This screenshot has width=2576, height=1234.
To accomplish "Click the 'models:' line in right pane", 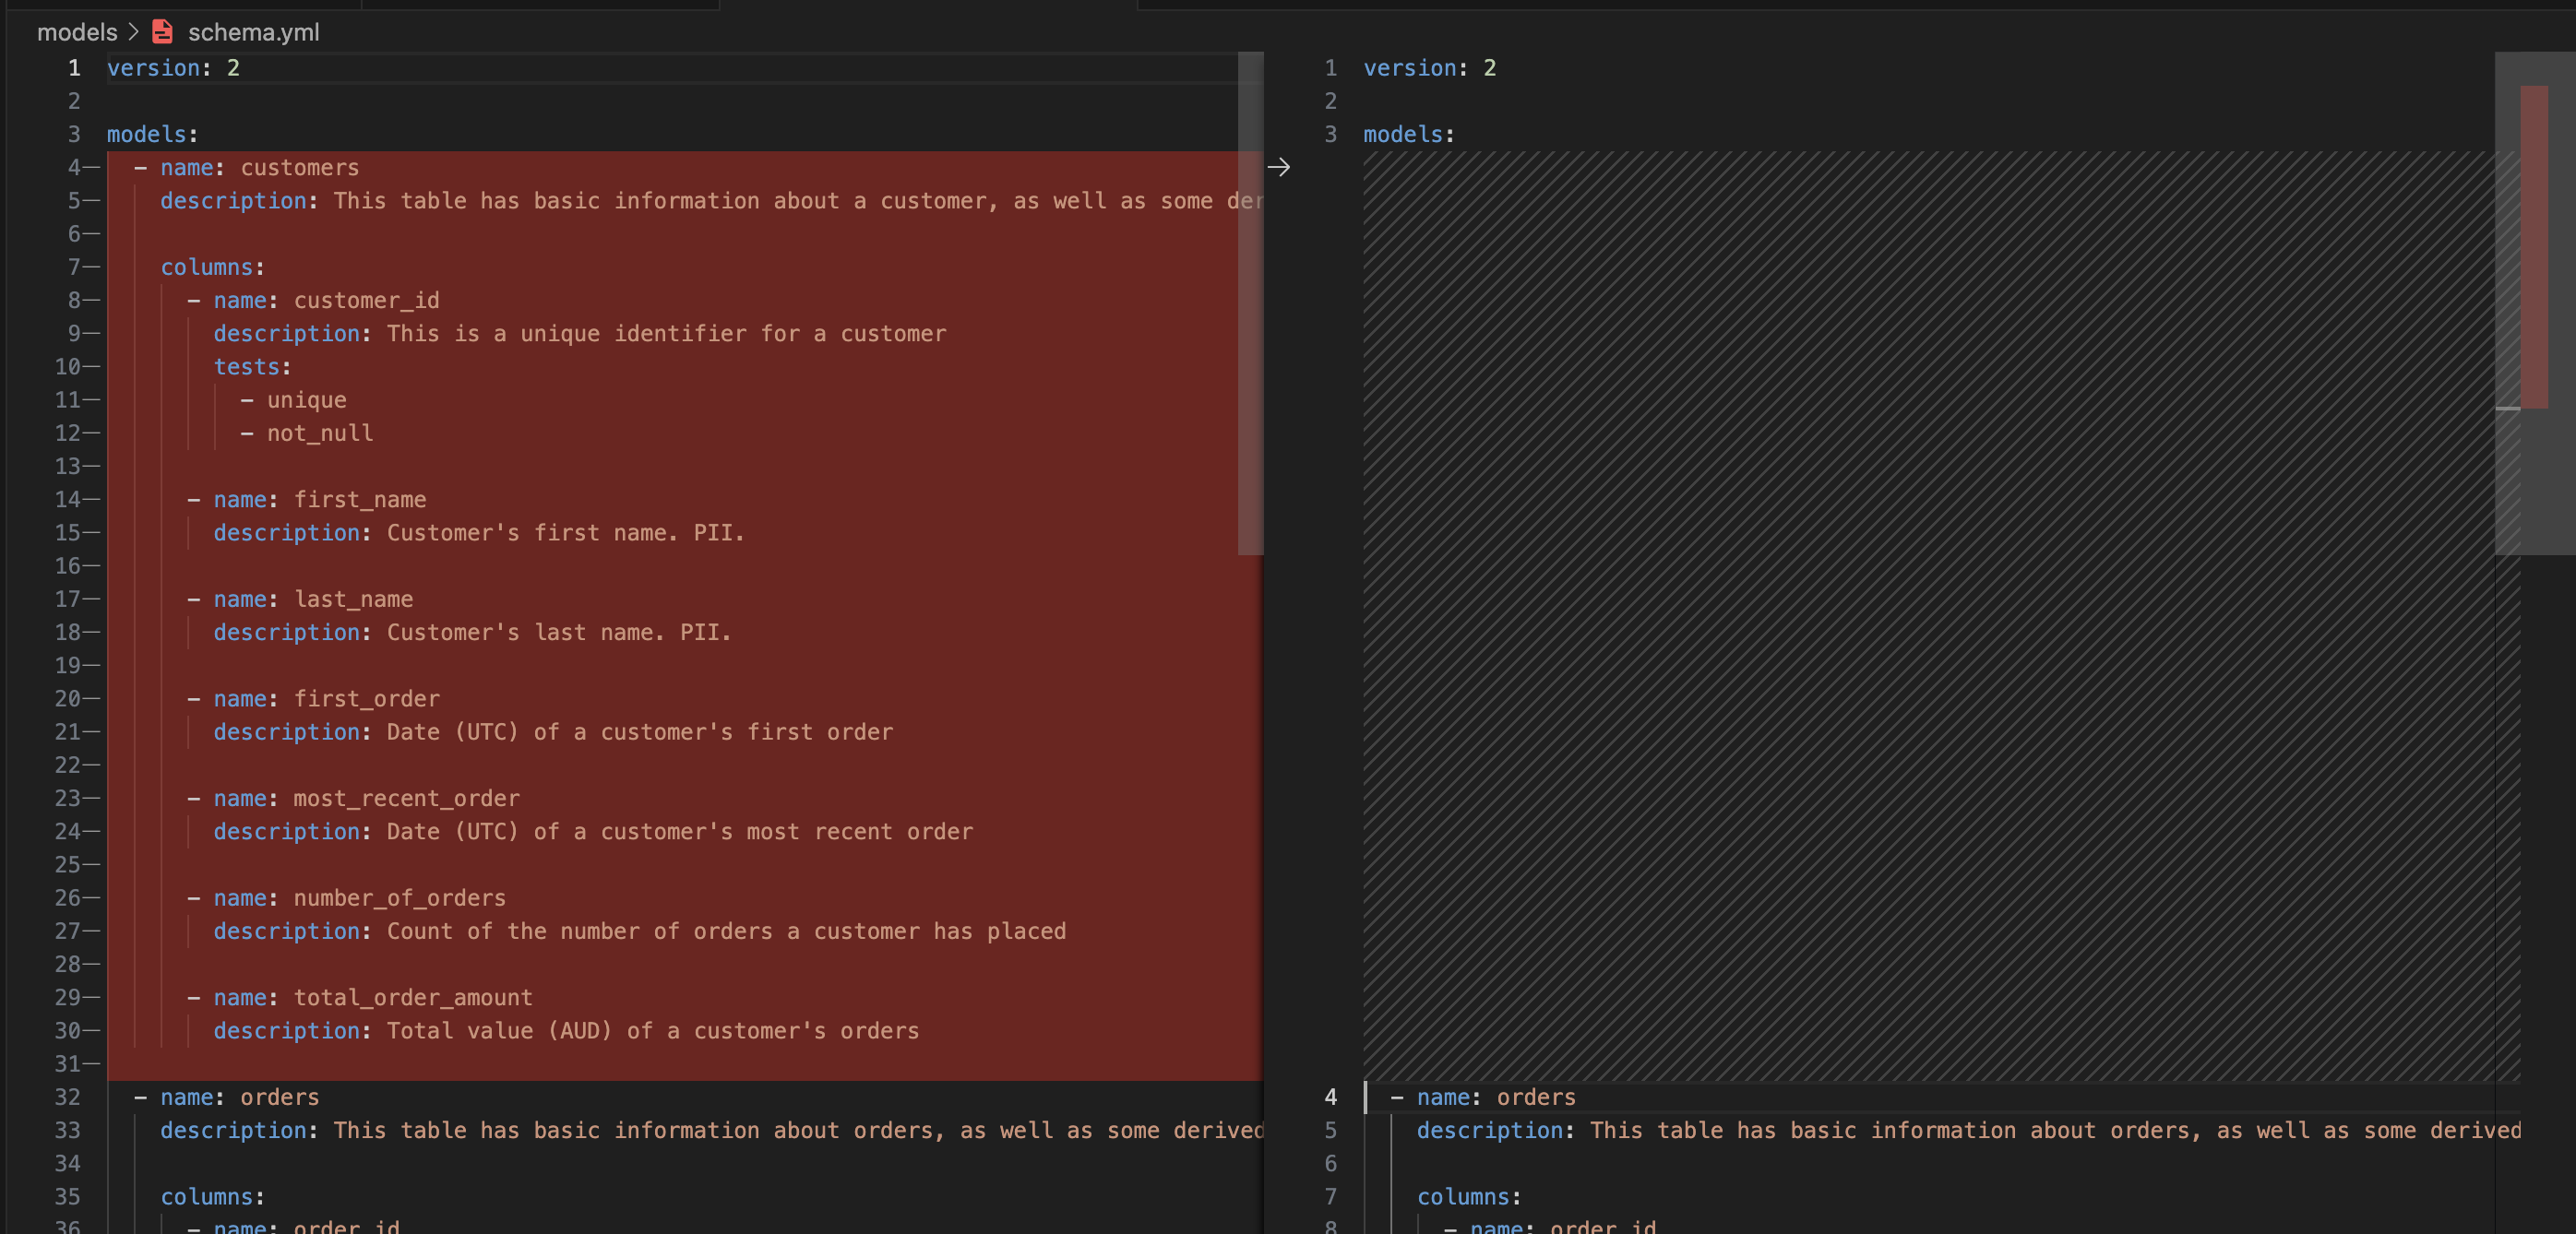I will pyautogui.click(x=1409, y=134).
